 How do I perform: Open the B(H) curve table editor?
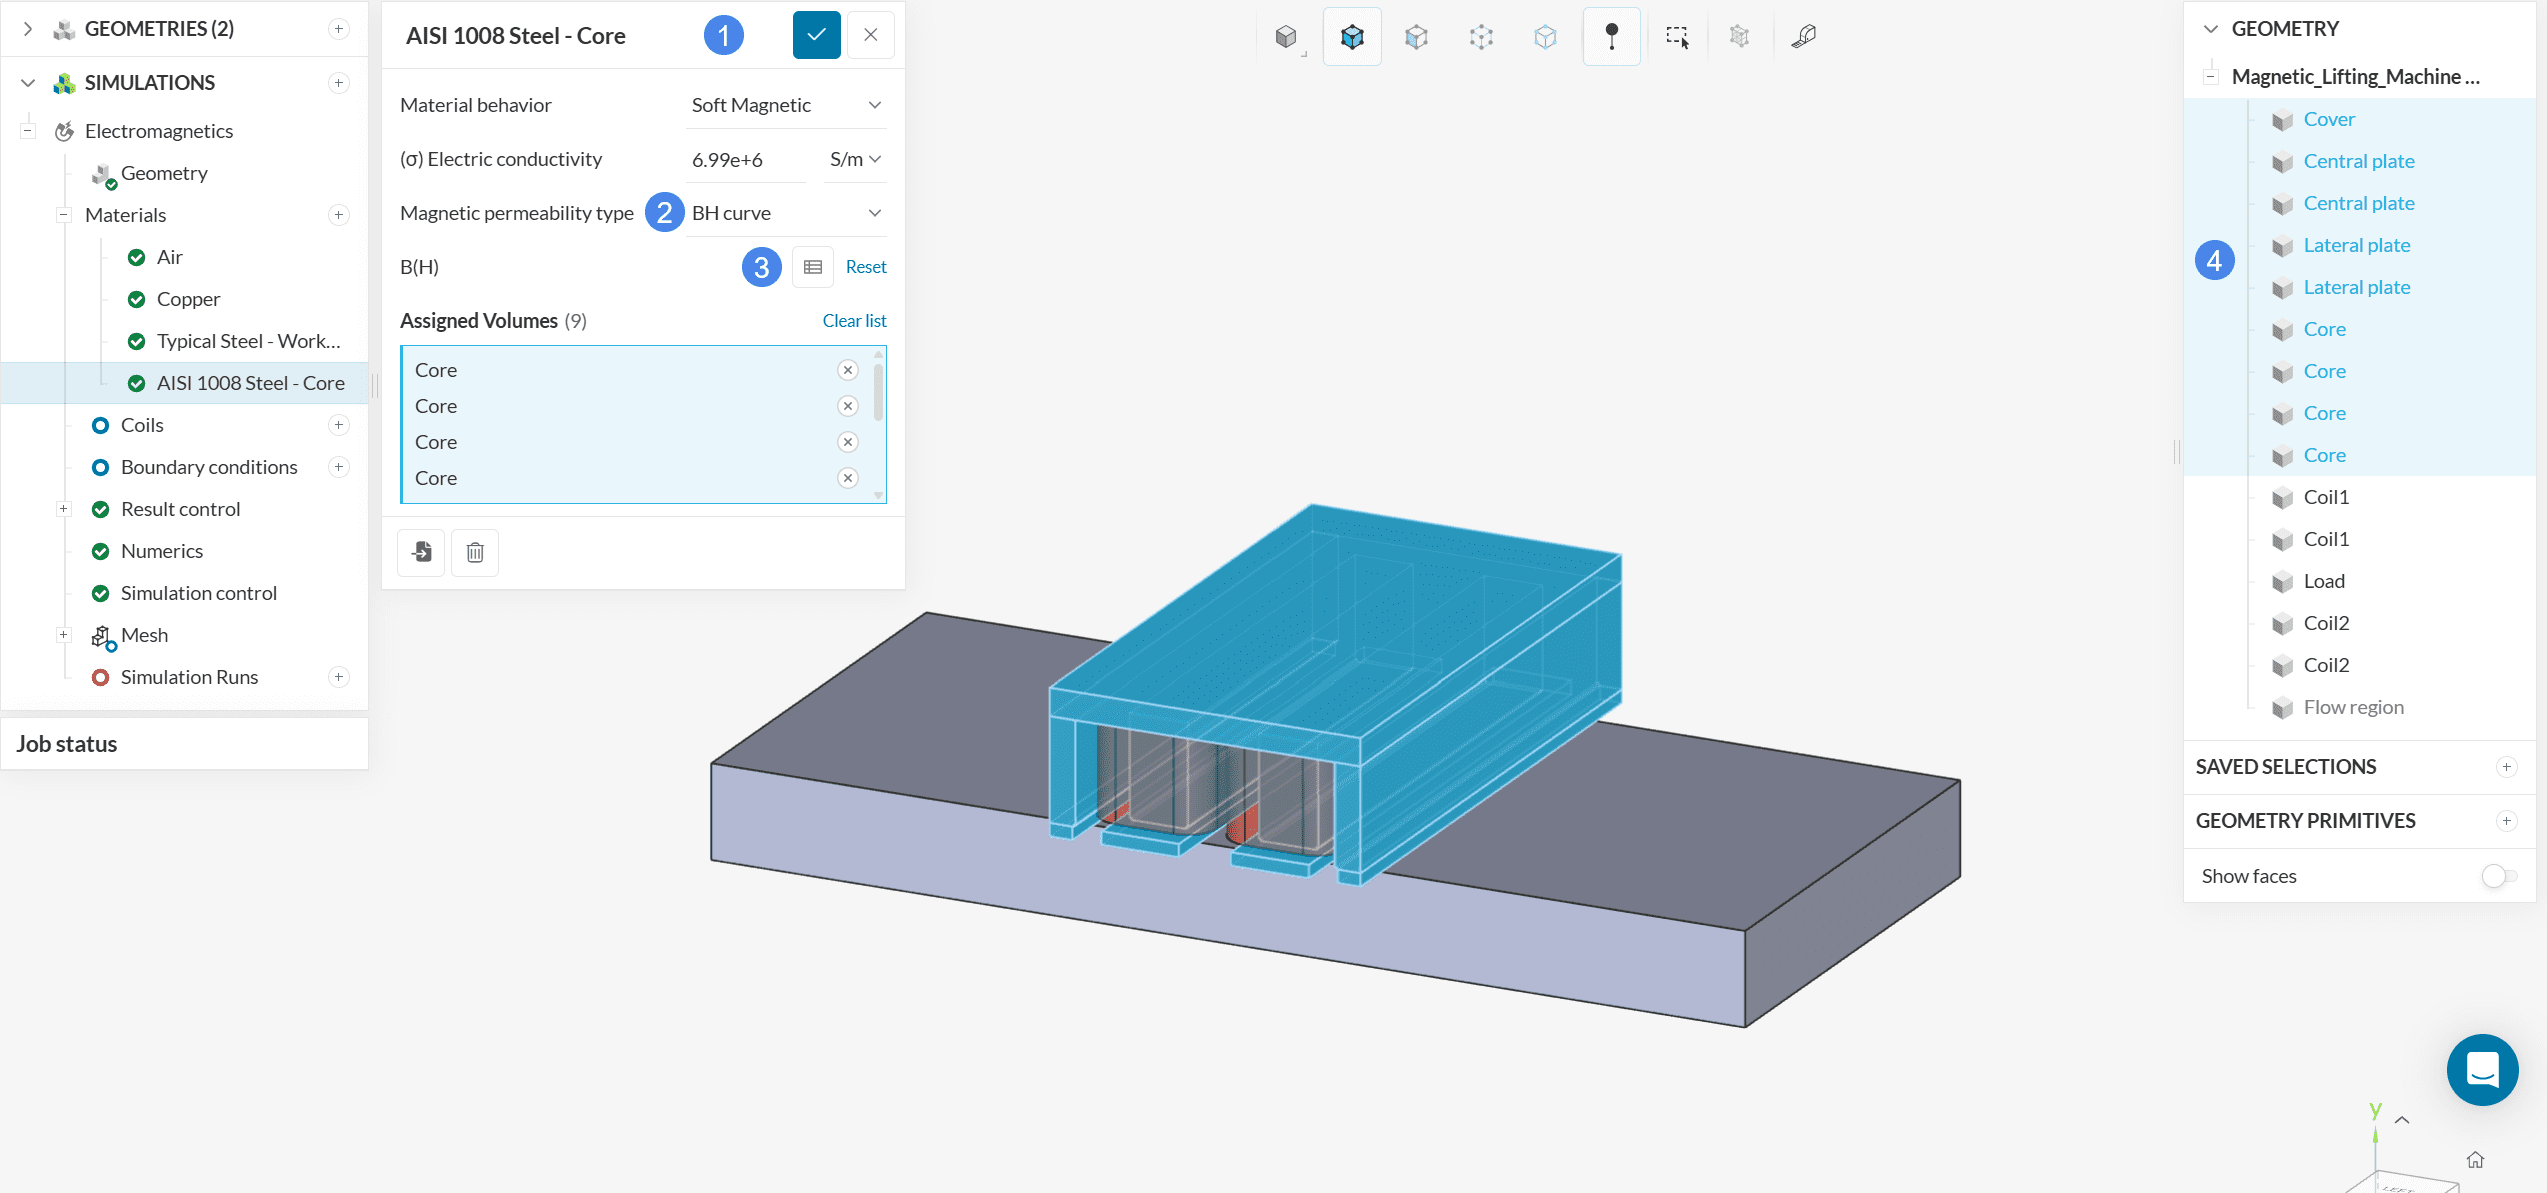[x=812, y=267]
